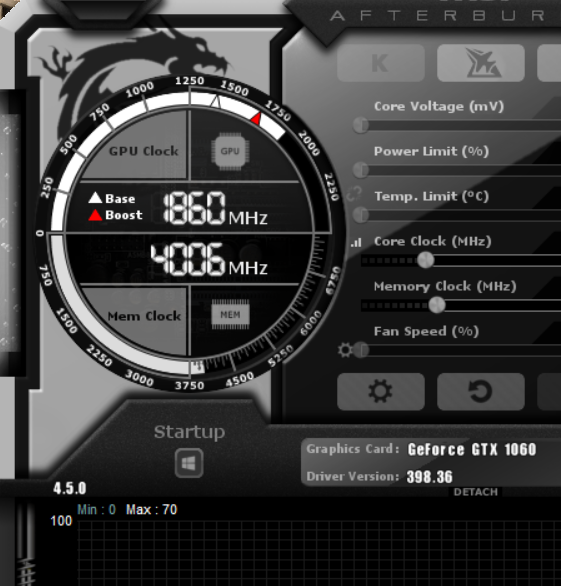Click the monitoring graph area

[320, 553]
